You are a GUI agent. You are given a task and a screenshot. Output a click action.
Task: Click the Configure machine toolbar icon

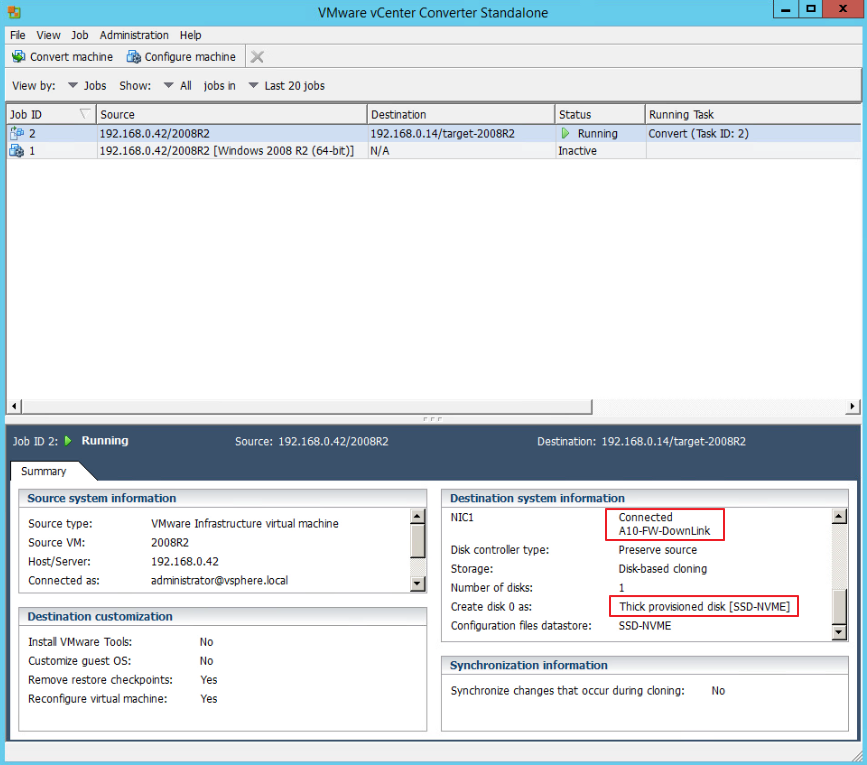(133, 56)
